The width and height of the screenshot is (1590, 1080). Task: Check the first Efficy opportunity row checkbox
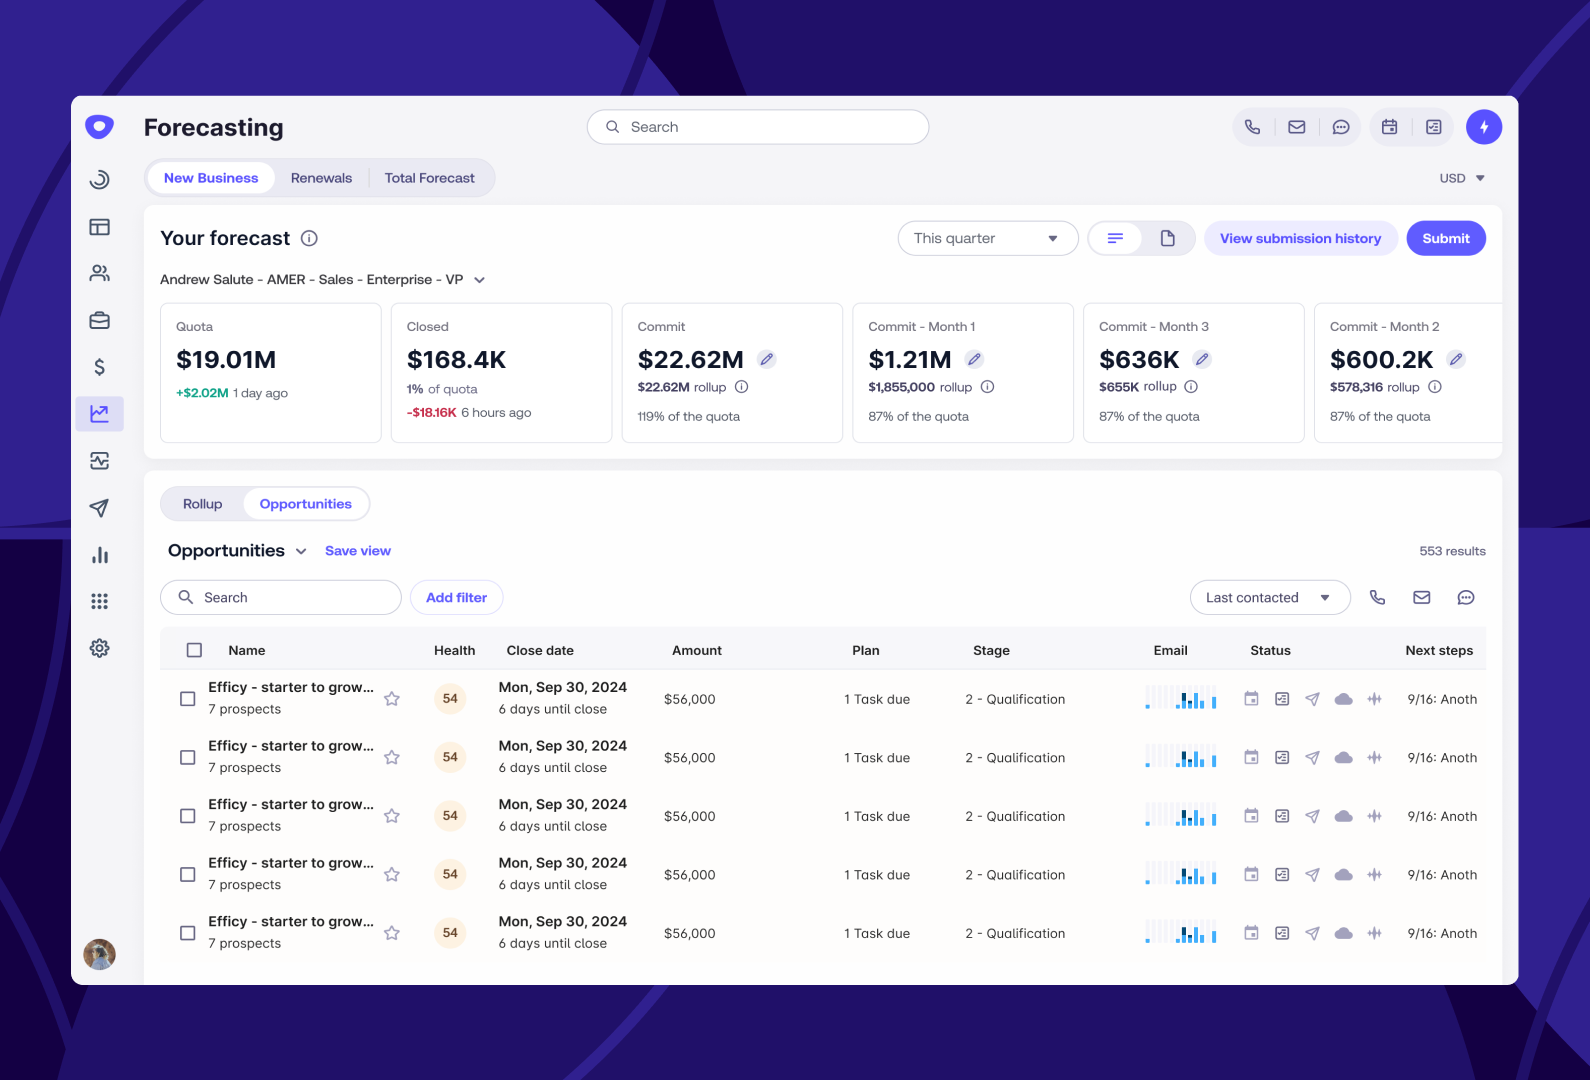point(187,699)
